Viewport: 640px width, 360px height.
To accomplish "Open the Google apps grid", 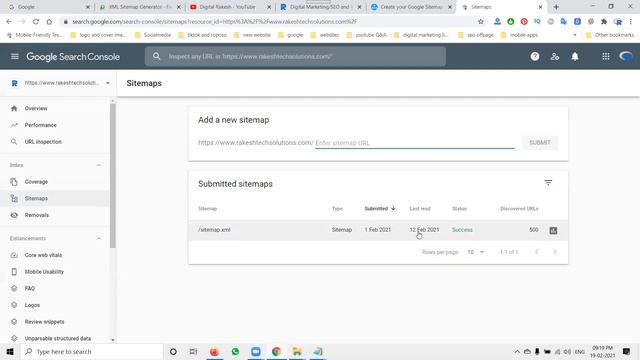I will point(606,57).
